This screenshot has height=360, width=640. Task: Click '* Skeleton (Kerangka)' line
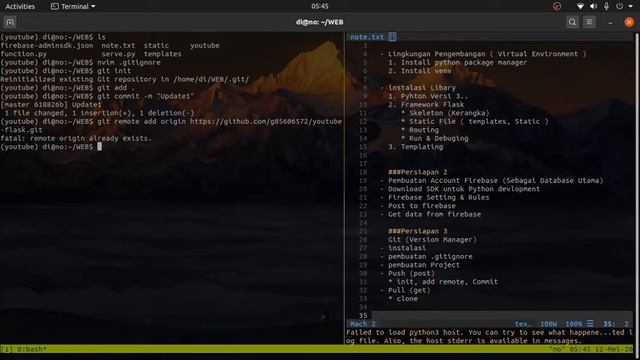pos(445,113)
